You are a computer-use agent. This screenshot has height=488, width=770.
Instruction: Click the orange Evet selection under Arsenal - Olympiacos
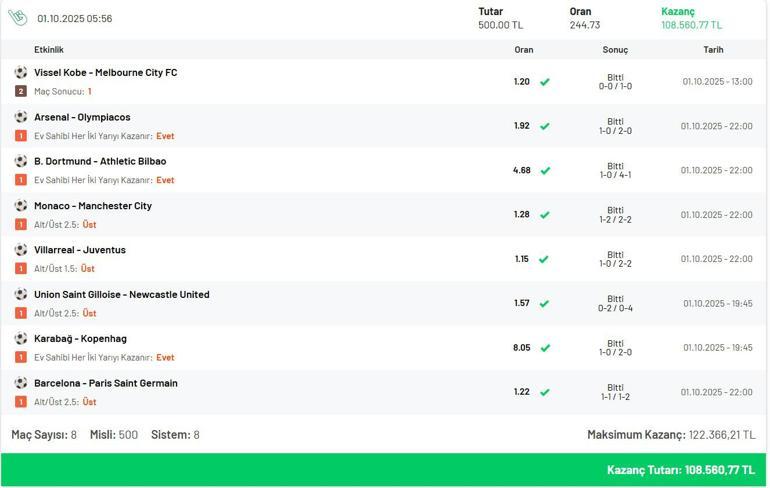pos(165,136)
